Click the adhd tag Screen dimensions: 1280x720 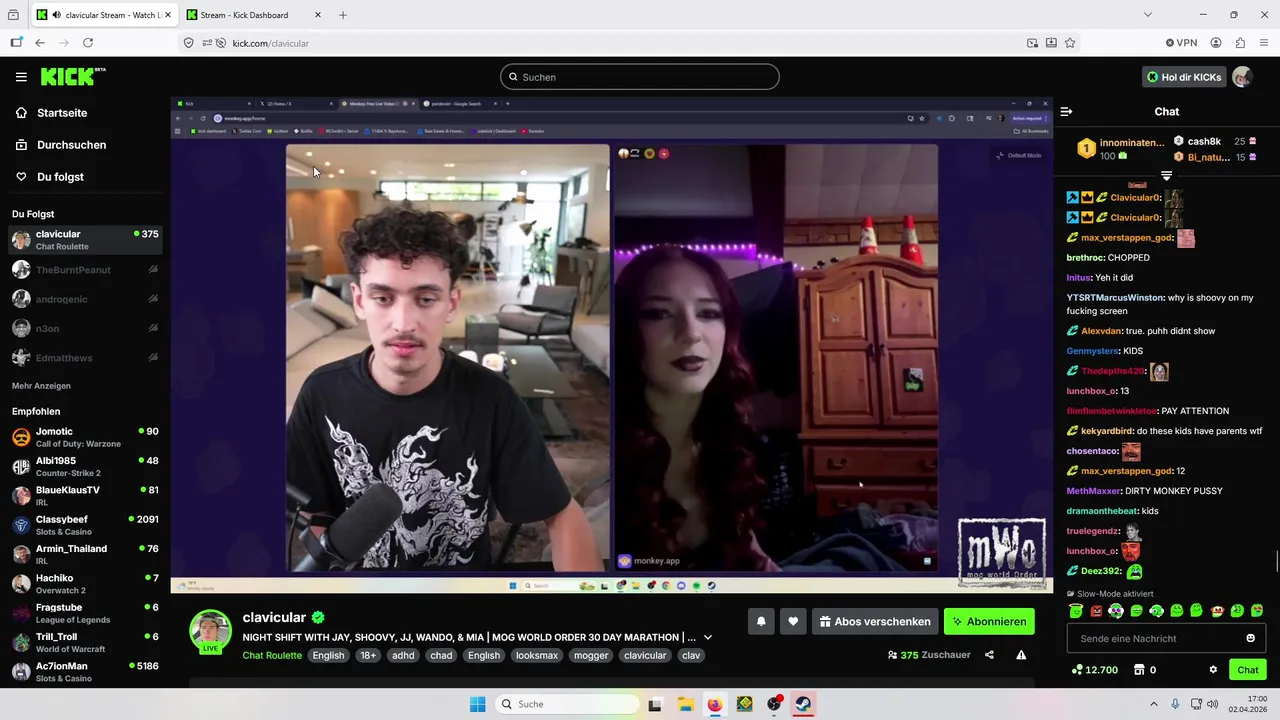click(x=403, y=655)
